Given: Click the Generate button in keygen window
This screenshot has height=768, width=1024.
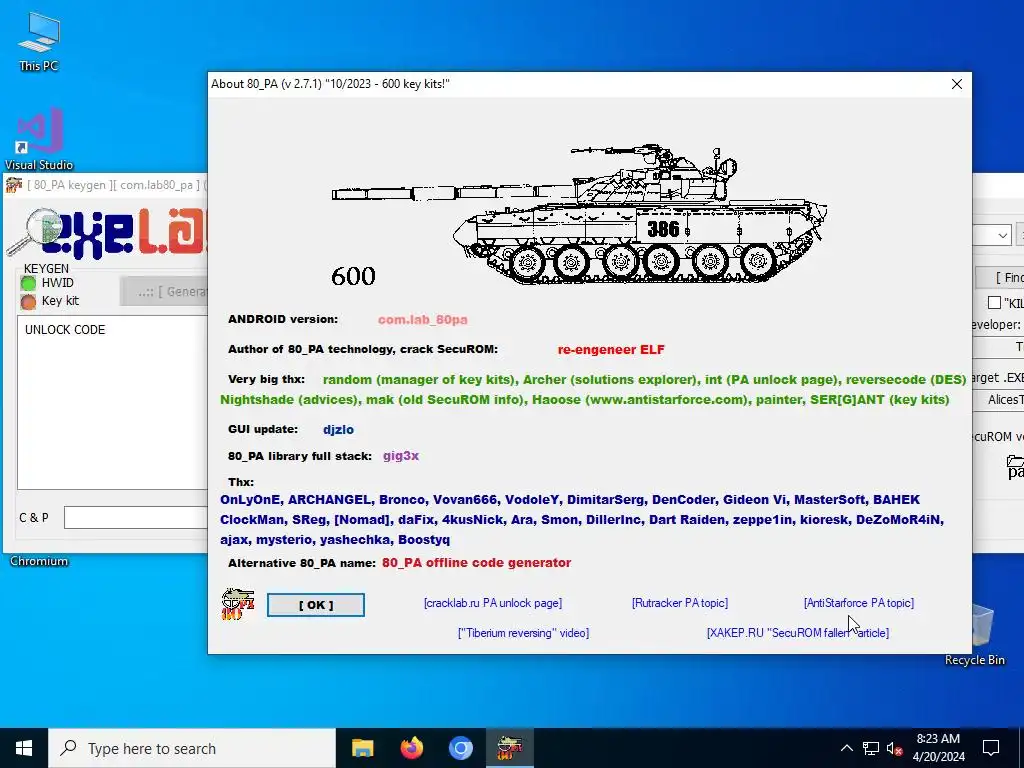Looking at the screenshot, I should click(x=164, y=291).
